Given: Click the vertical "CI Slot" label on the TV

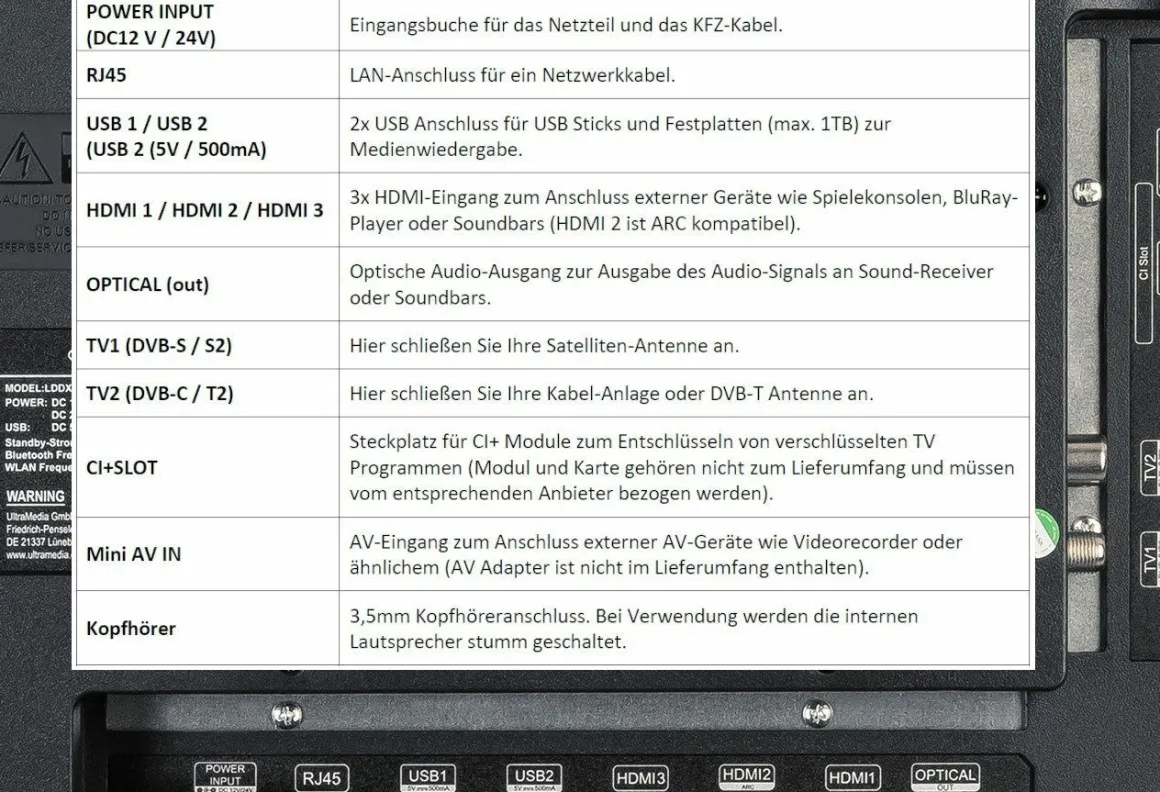Looking at the screenshot, I should 1144,263.
